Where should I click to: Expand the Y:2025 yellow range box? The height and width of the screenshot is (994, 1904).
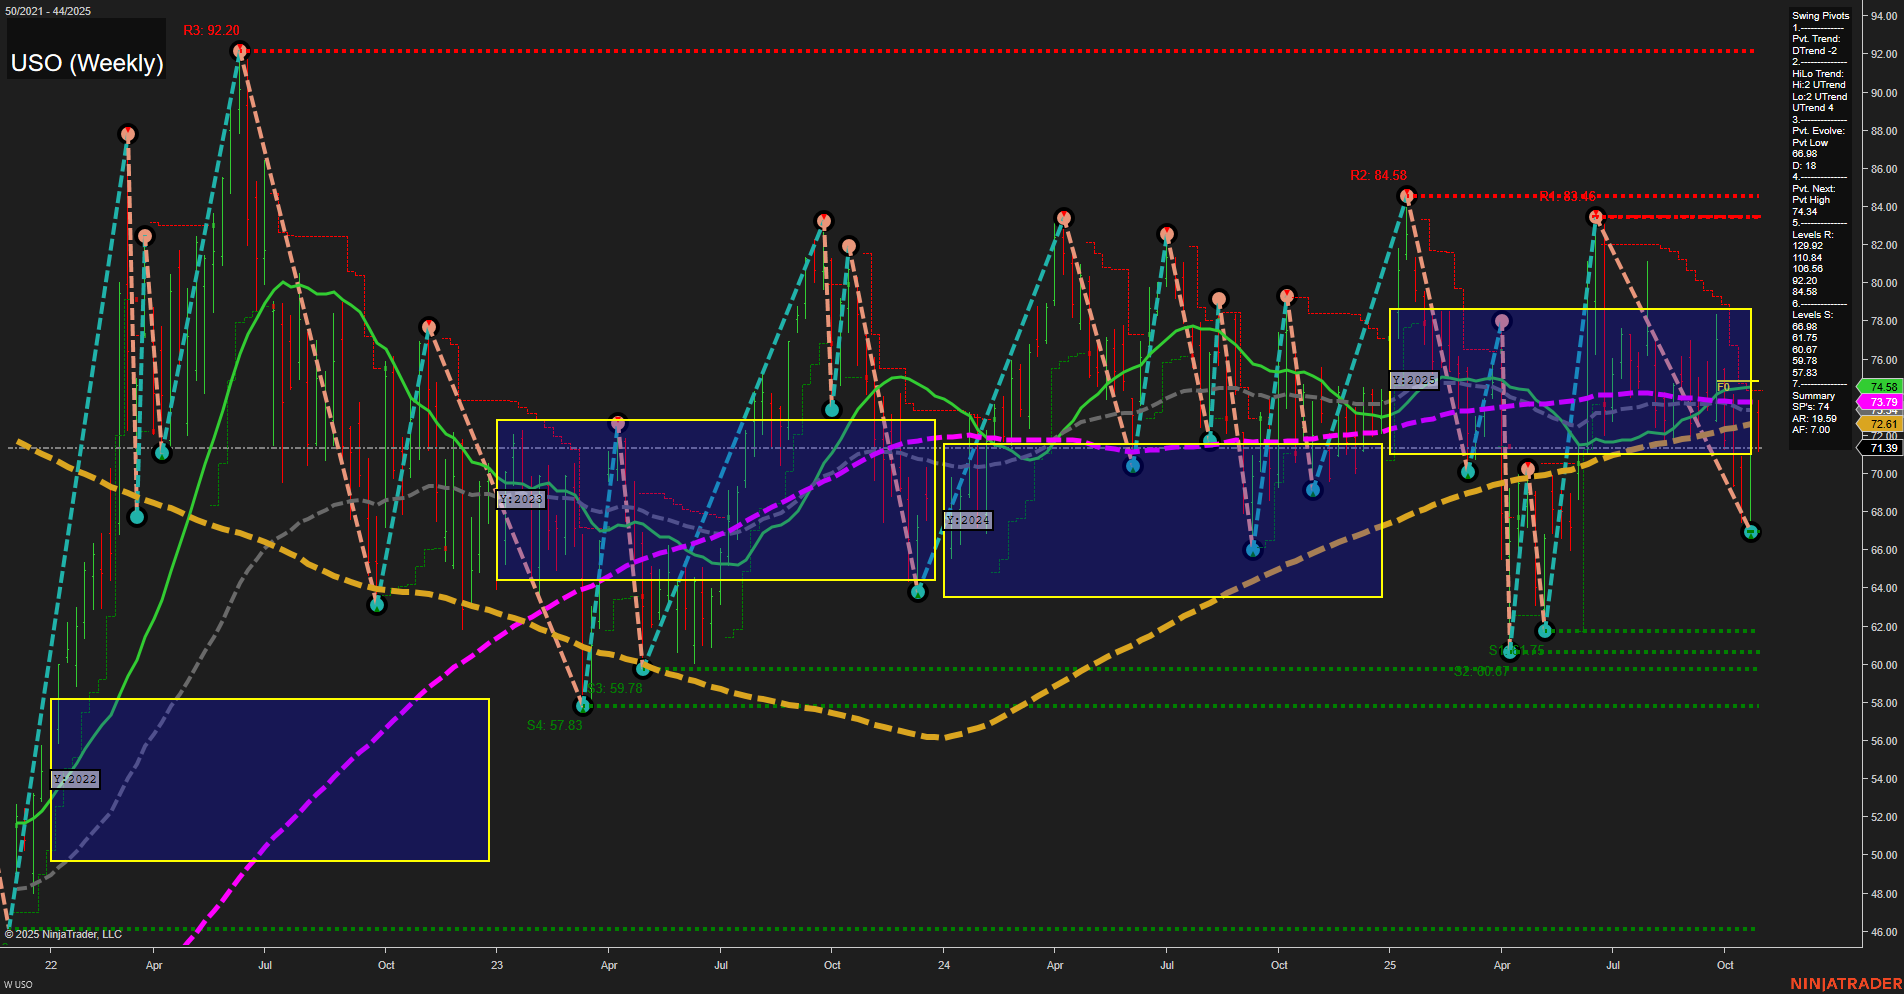[x=1415, y=380]
